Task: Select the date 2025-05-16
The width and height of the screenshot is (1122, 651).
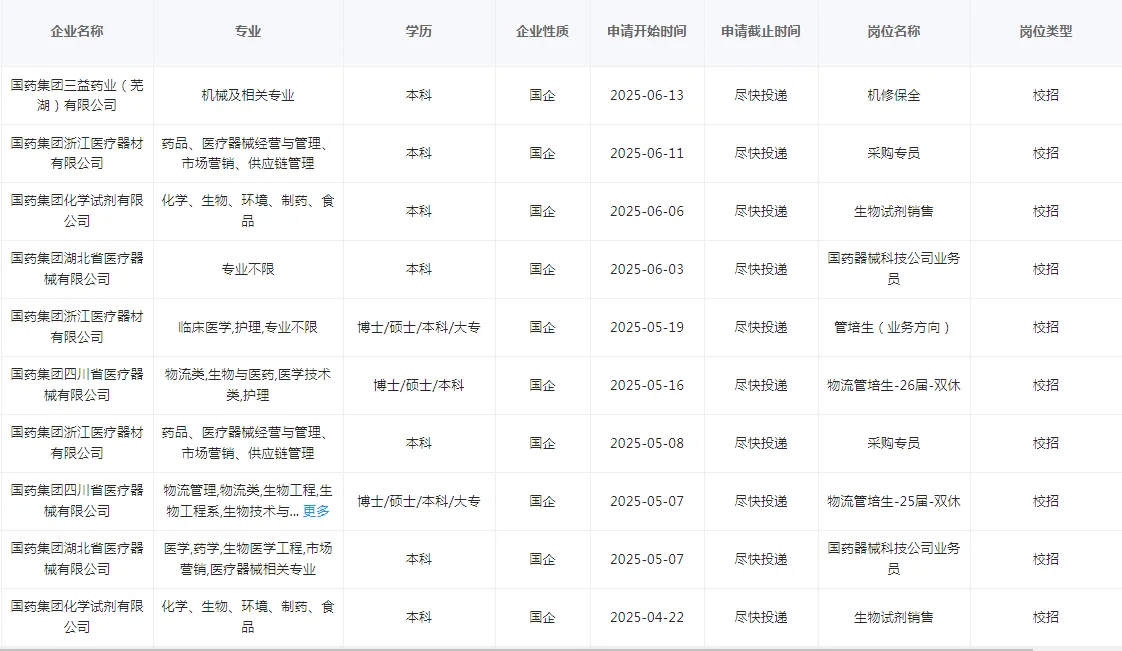Action: [647, 385]
